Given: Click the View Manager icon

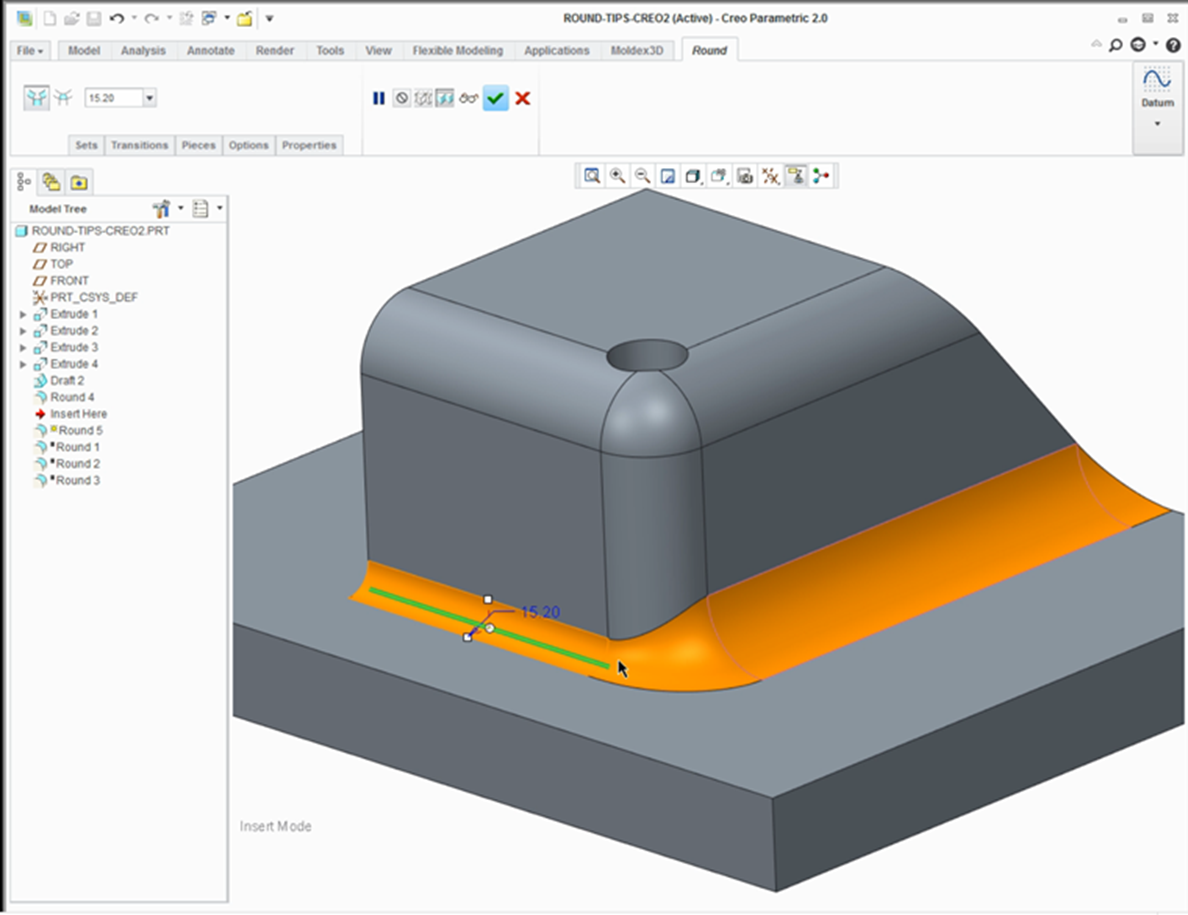Looking at the screenshot, I should pyautogui.click(x=745, y=176).
